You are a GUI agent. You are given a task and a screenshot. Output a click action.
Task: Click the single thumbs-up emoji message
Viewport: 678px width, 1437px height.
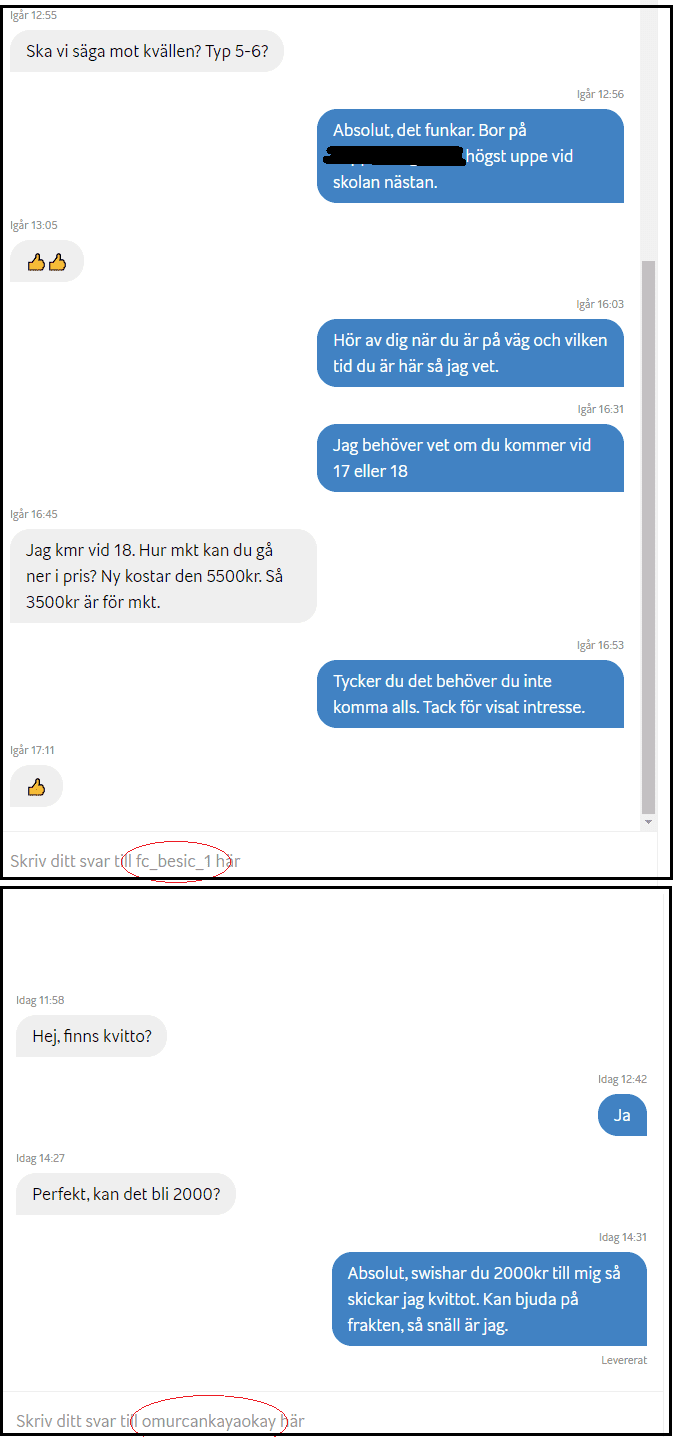click(37, 787)
